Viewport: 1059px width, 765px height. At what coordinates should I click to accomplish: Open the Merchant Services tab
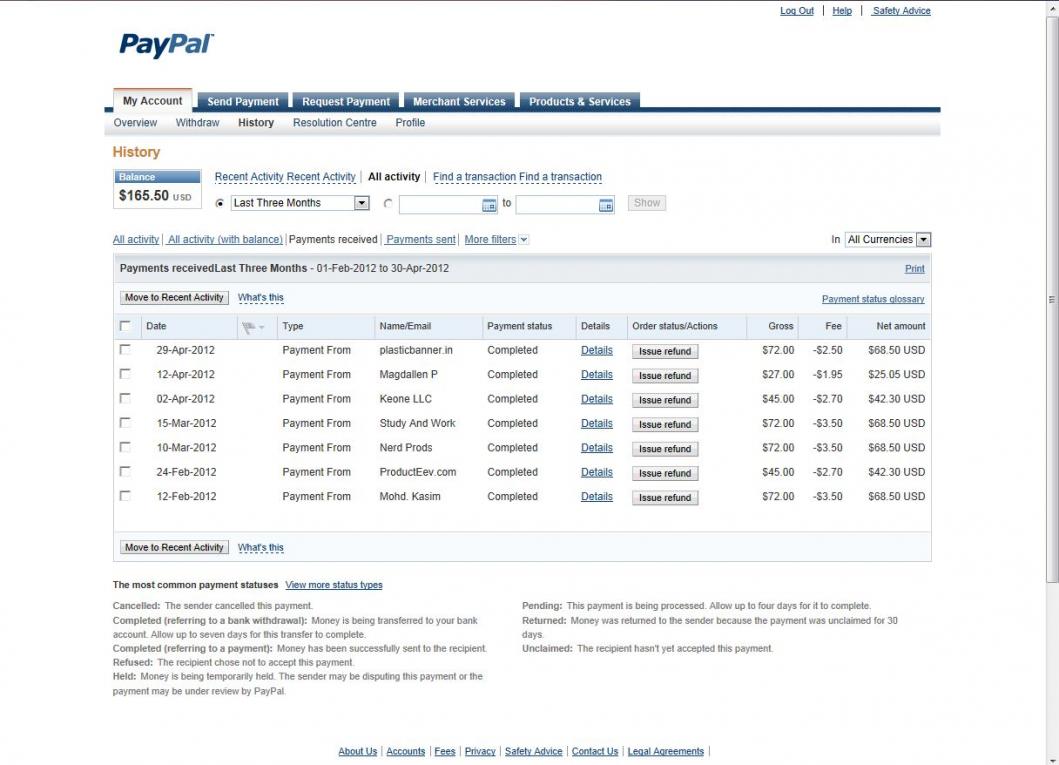tap(459, 101)
